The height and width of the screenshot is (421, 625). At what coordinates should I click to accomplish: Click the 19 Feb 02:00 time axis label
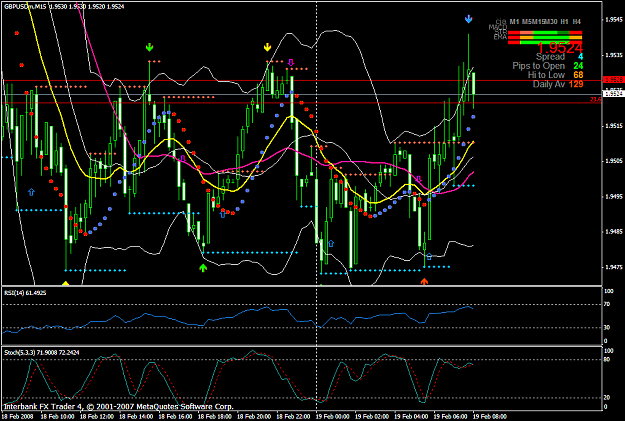click(x=371, y=417)
